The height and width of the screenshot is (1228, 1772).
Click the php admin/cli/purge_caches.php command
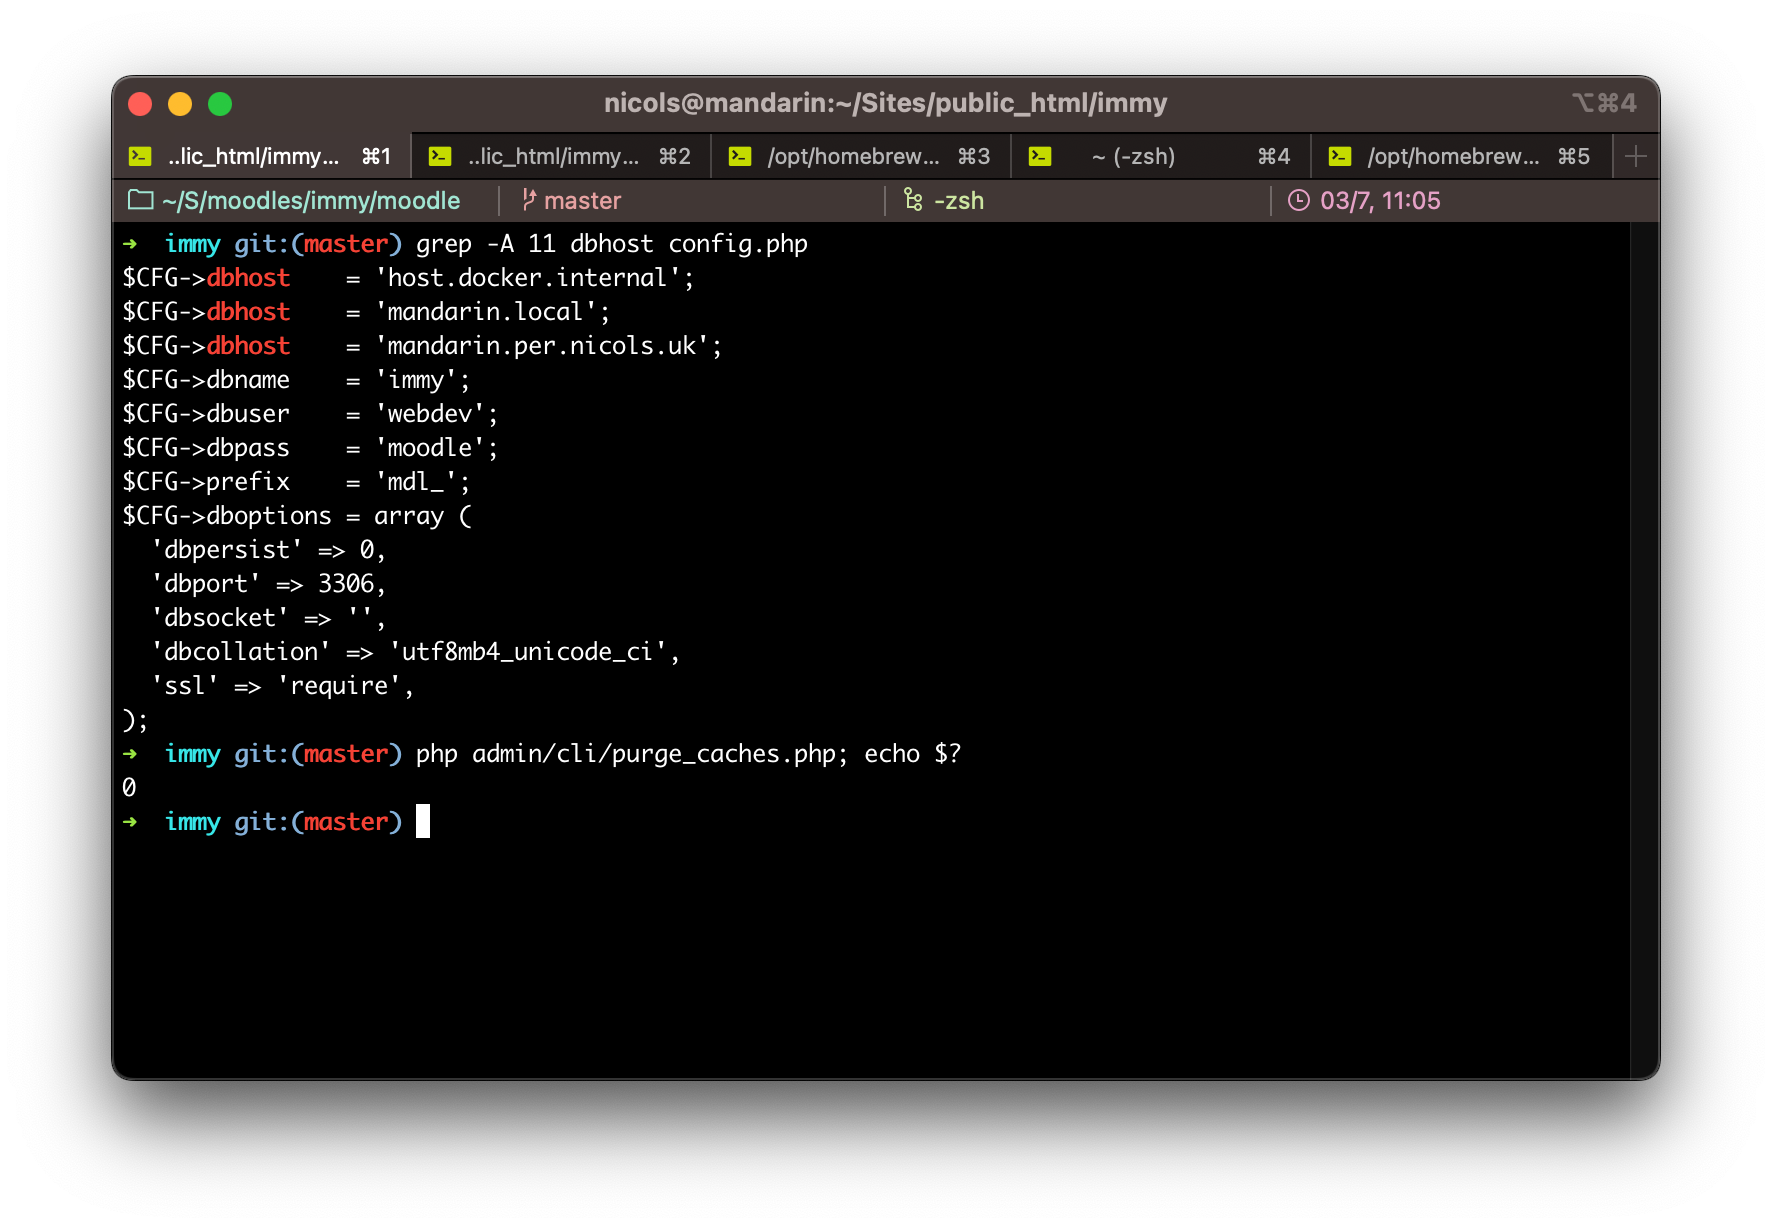point(633,754)
